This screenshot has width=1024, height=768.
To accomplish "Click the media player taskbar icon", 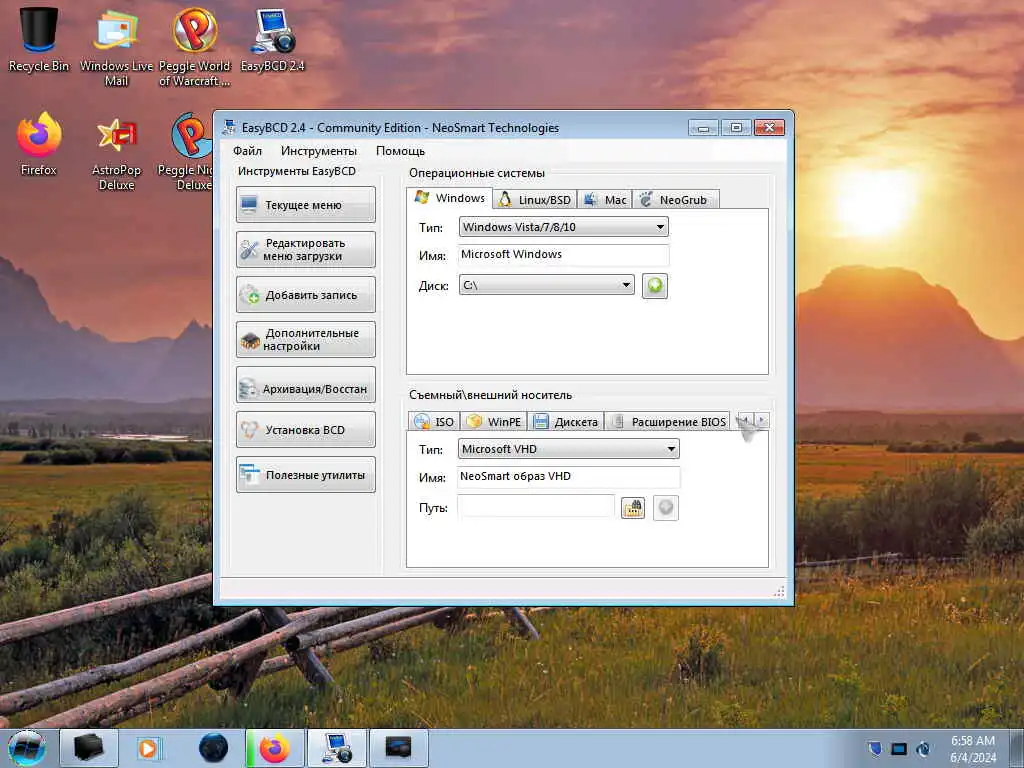I will (148, 748).
